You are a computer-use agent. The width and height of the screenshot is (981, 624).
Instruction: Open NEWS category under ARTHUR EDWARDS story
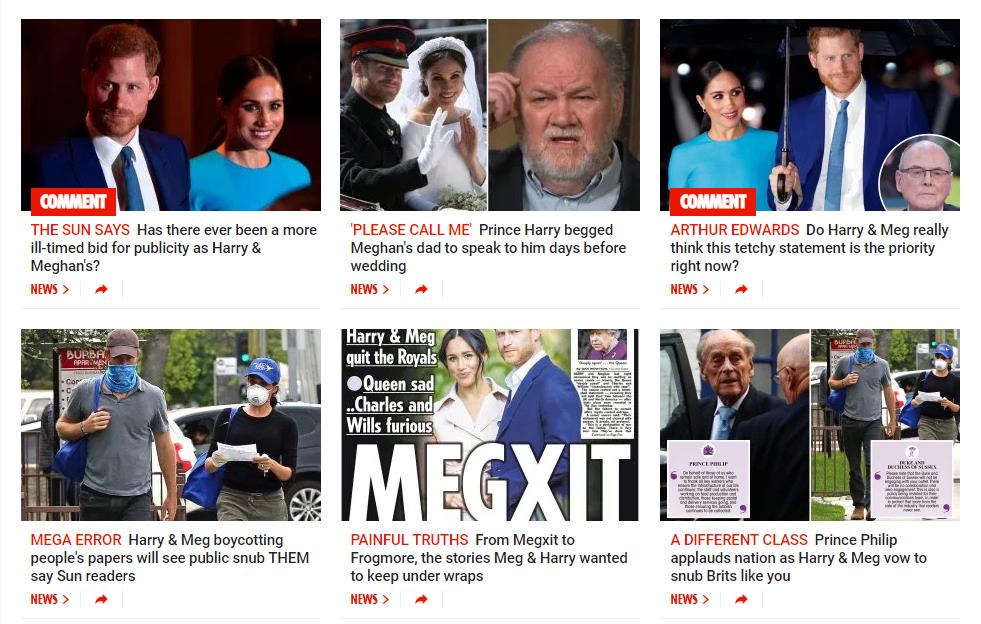689,289
